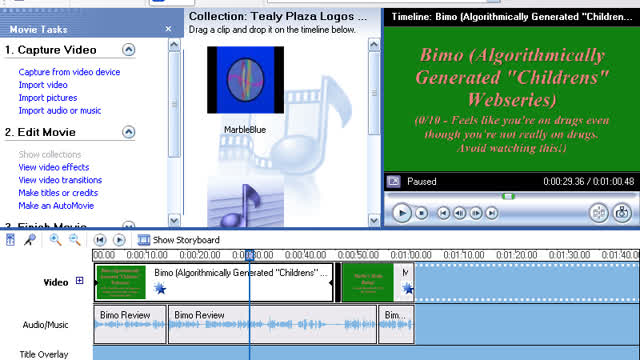
Task: Click the MarbleBlue clip label
Action: (x=245, y=130)
